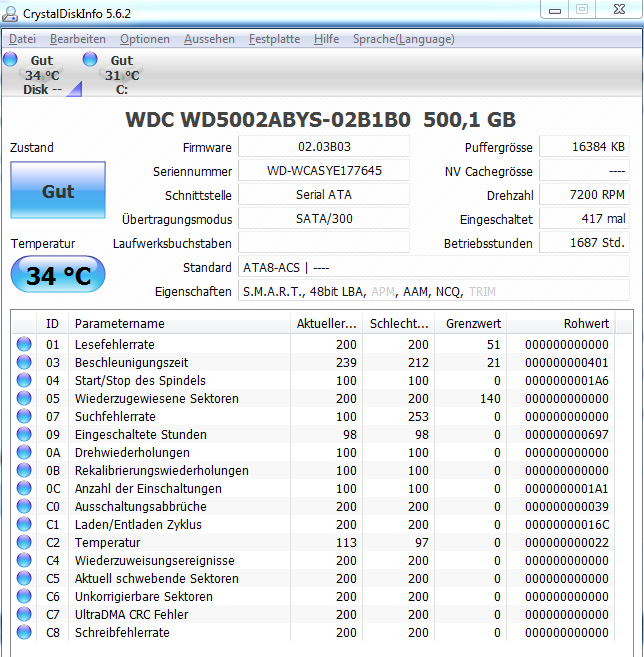The width and height of the screenshot is (644, 657).
Task: Select raw value 00000000016C
Action: (566, 525)
